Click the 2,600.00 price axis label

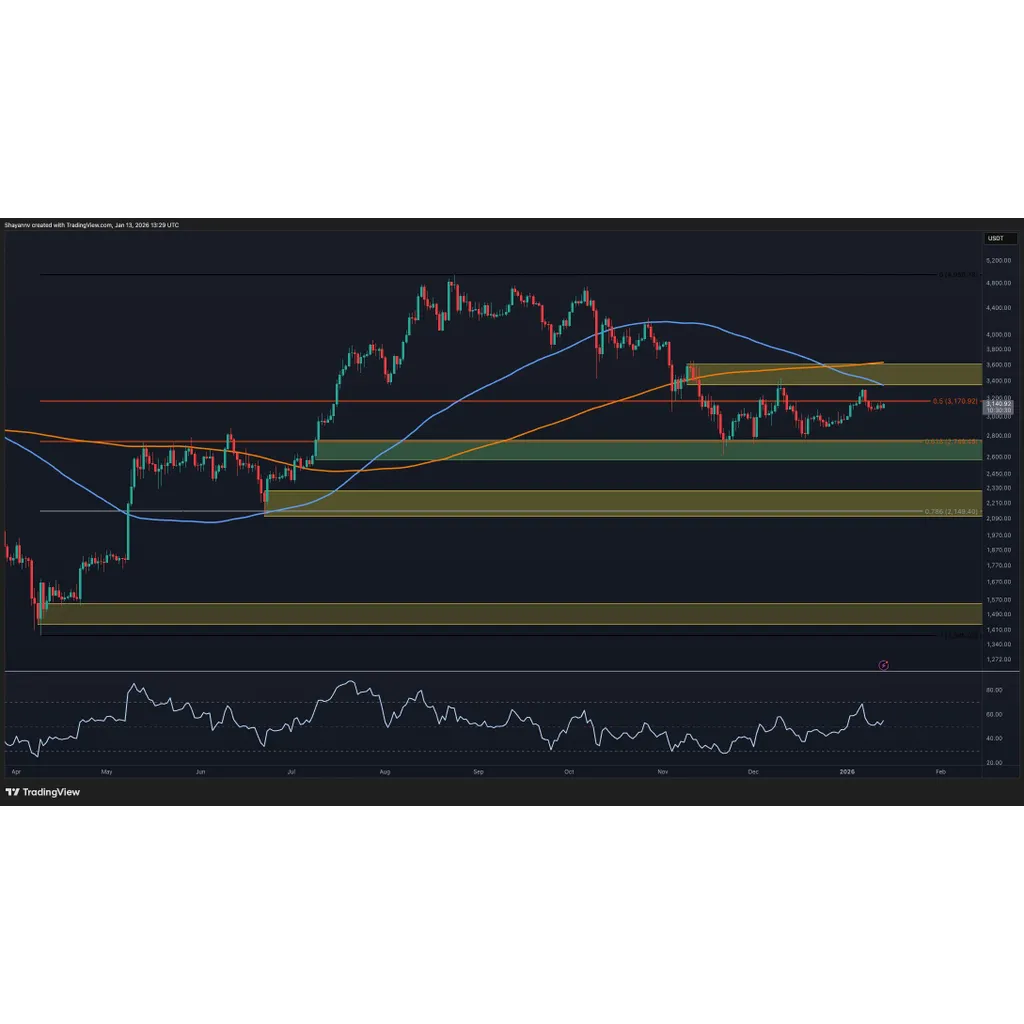tap(999, 457)
